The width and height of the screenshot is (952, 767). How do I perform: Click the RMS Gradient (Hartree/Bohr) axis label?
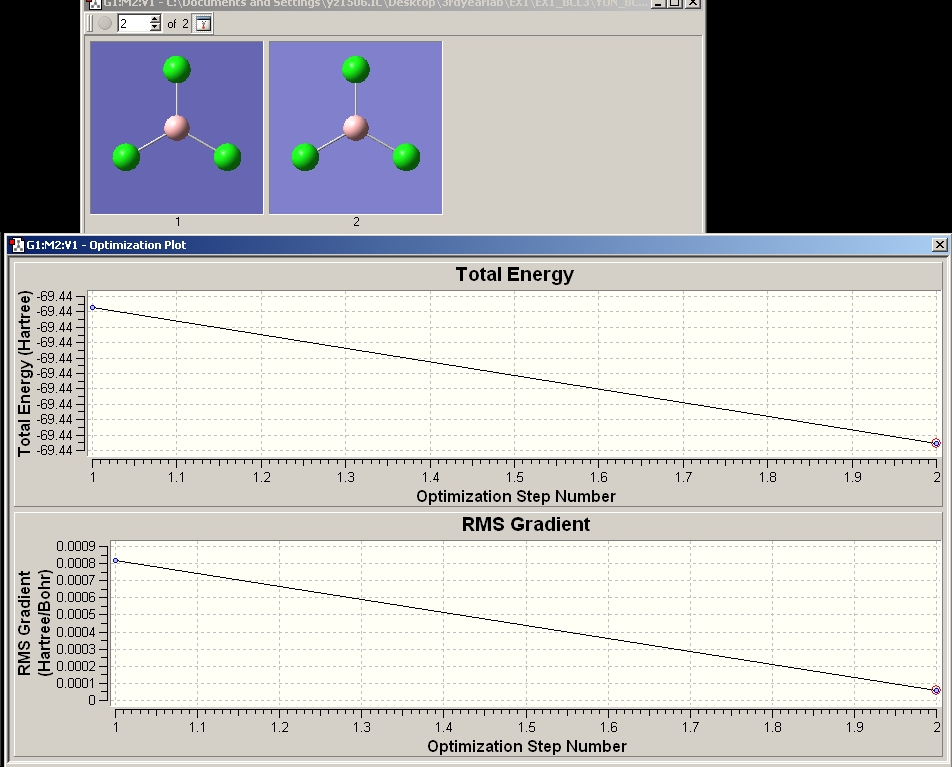[34, 622]
